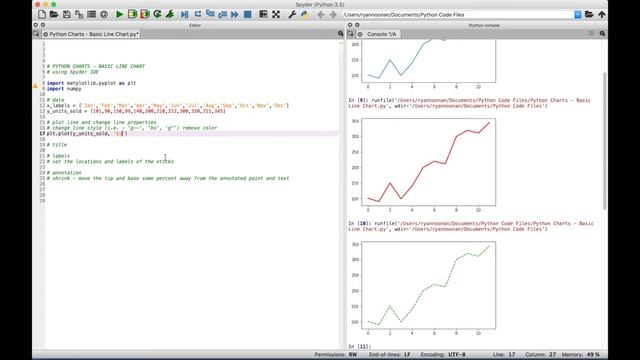
Task: Open the editor options search icon
Action: 340,34
